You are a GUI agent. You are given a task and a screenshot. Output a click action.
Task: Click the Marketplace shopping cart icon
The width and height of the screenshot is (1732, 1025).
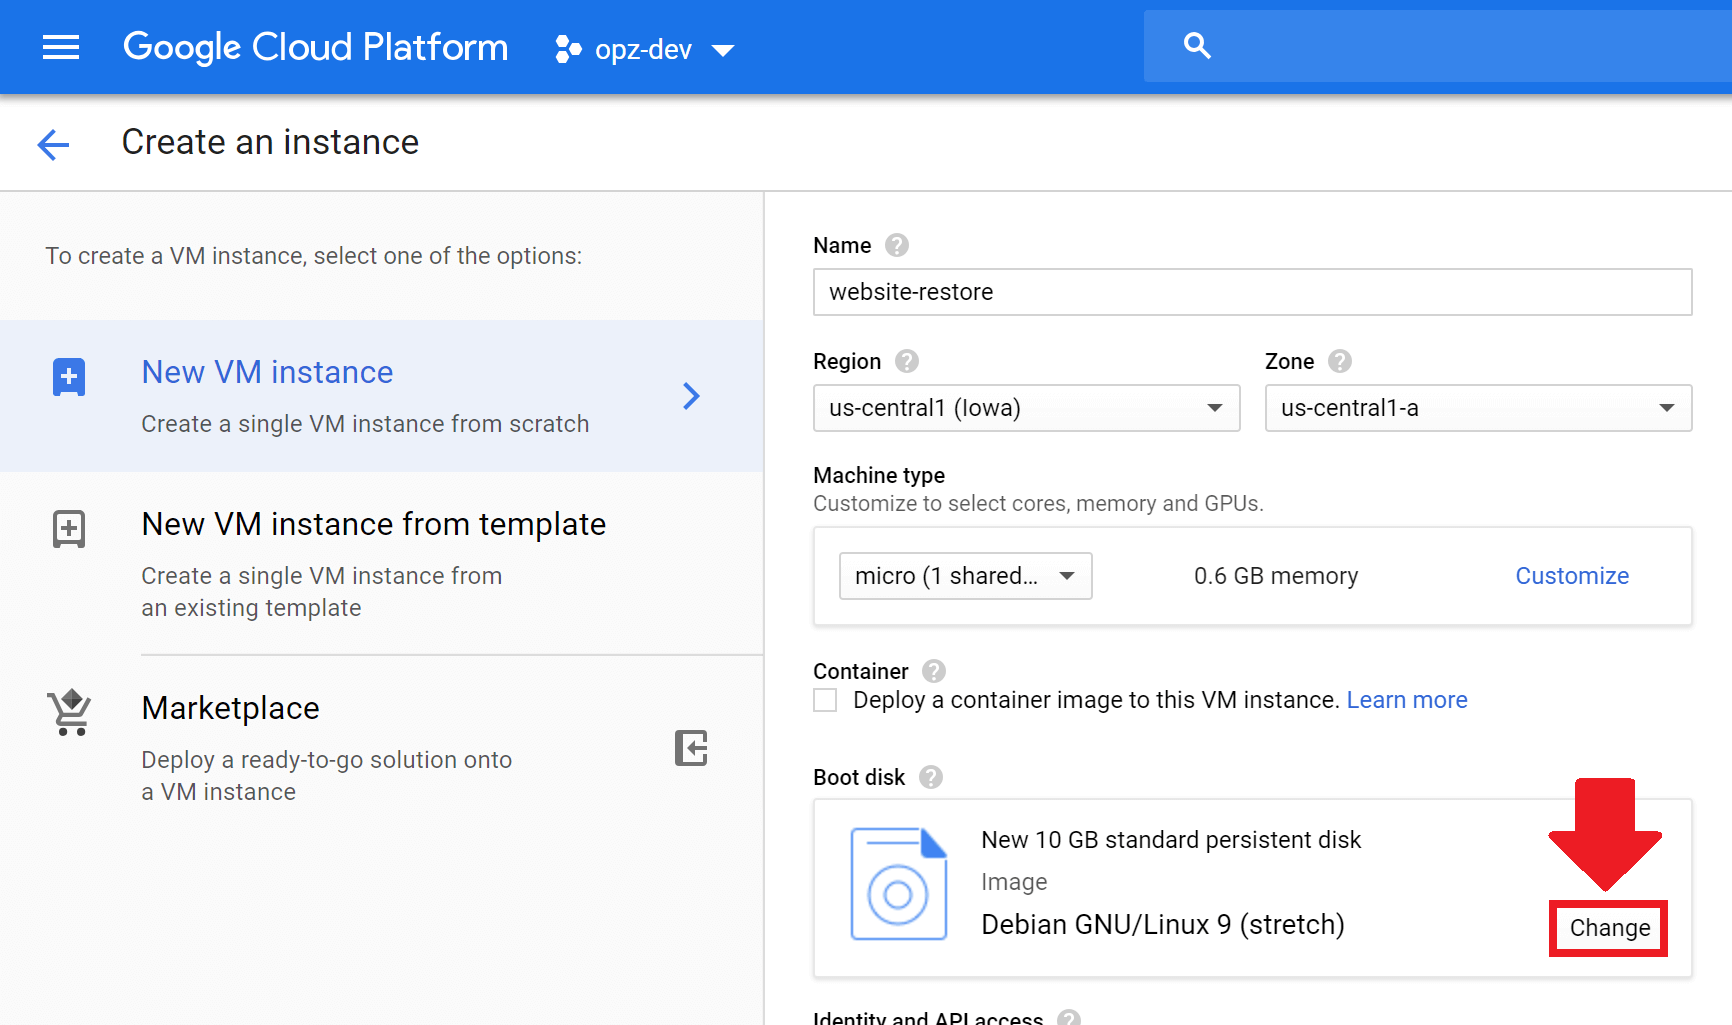coord(69,712)
